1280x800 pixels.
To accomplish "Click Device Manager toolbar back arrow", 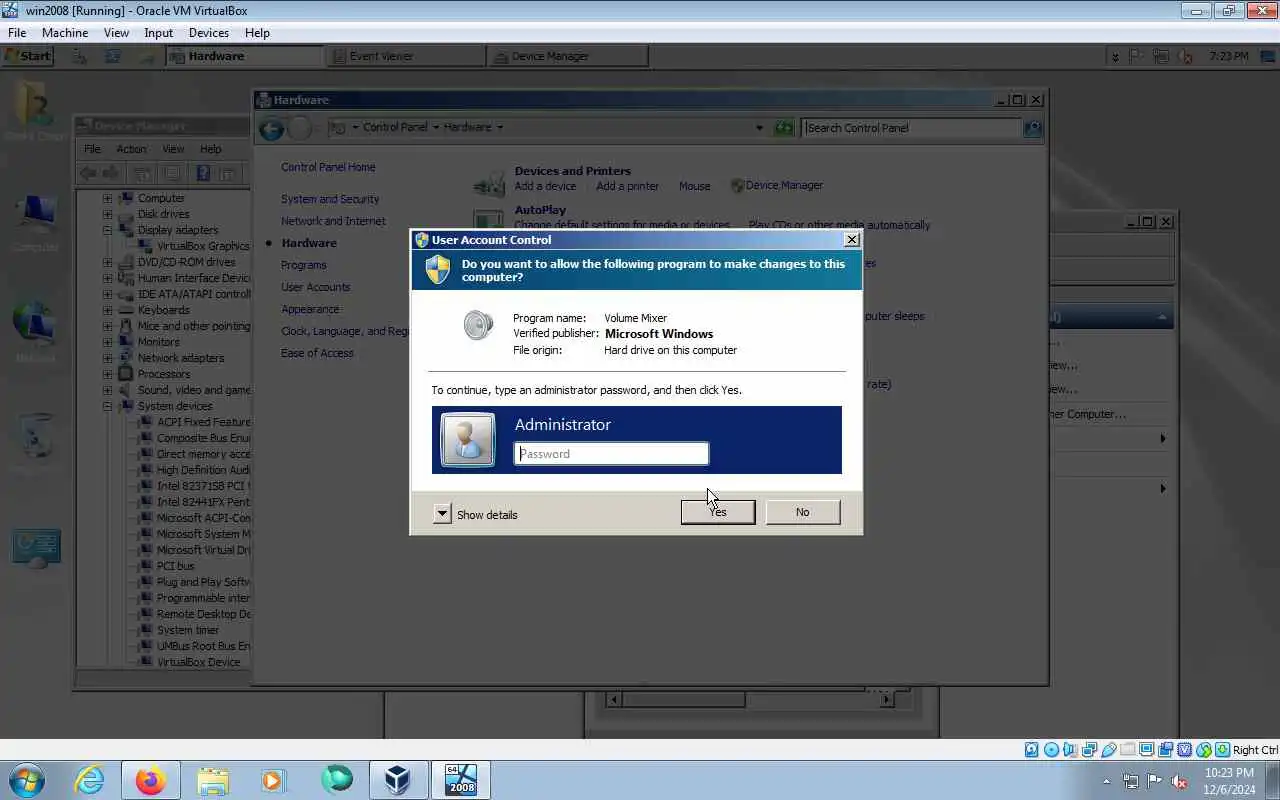I will click(88, 173).
